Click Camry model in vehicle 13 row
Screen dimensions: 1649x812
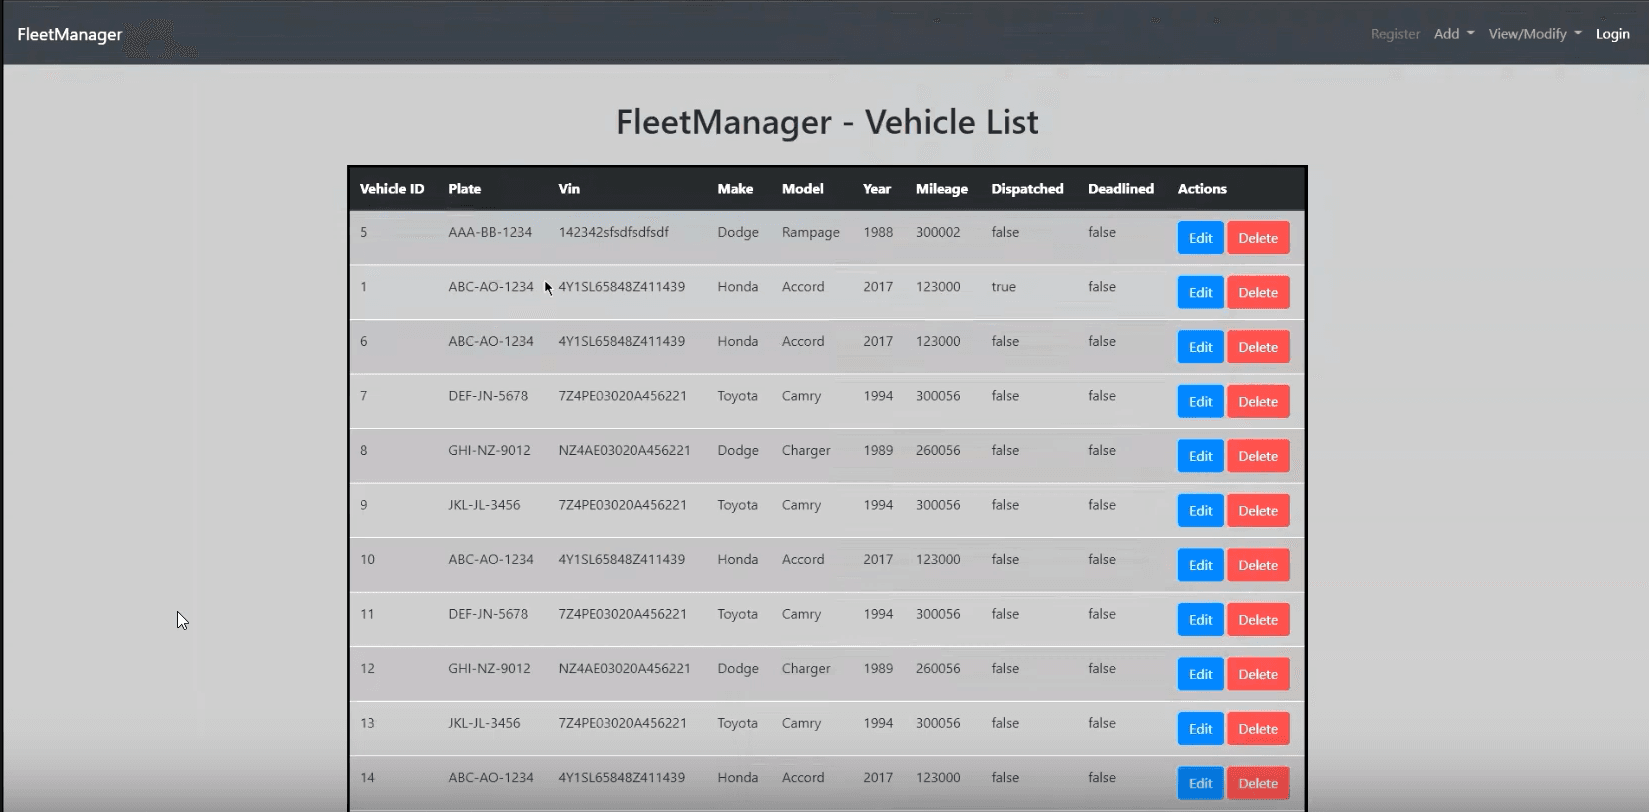pos(801,724)
